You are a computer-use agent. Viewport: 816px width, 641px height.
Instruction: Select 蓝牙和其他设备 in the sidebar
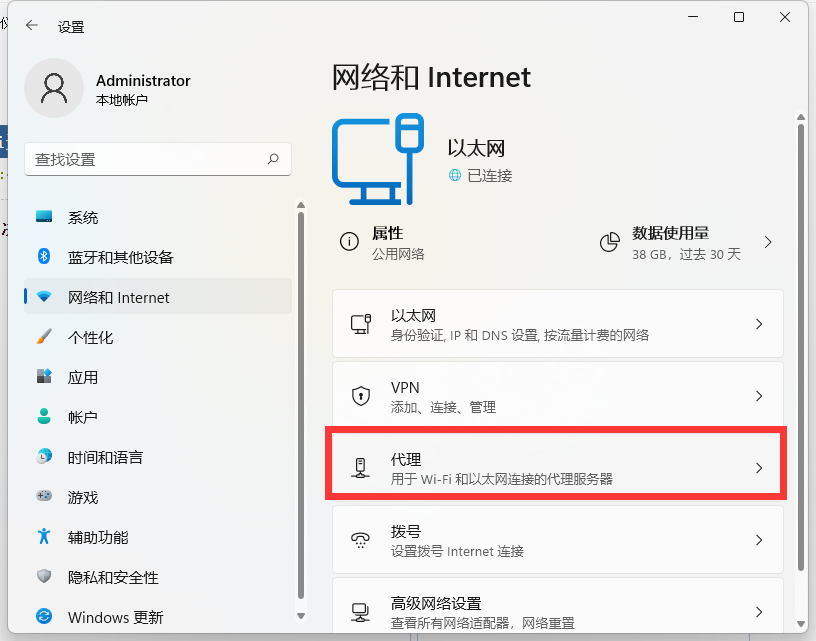click(158, 257)
